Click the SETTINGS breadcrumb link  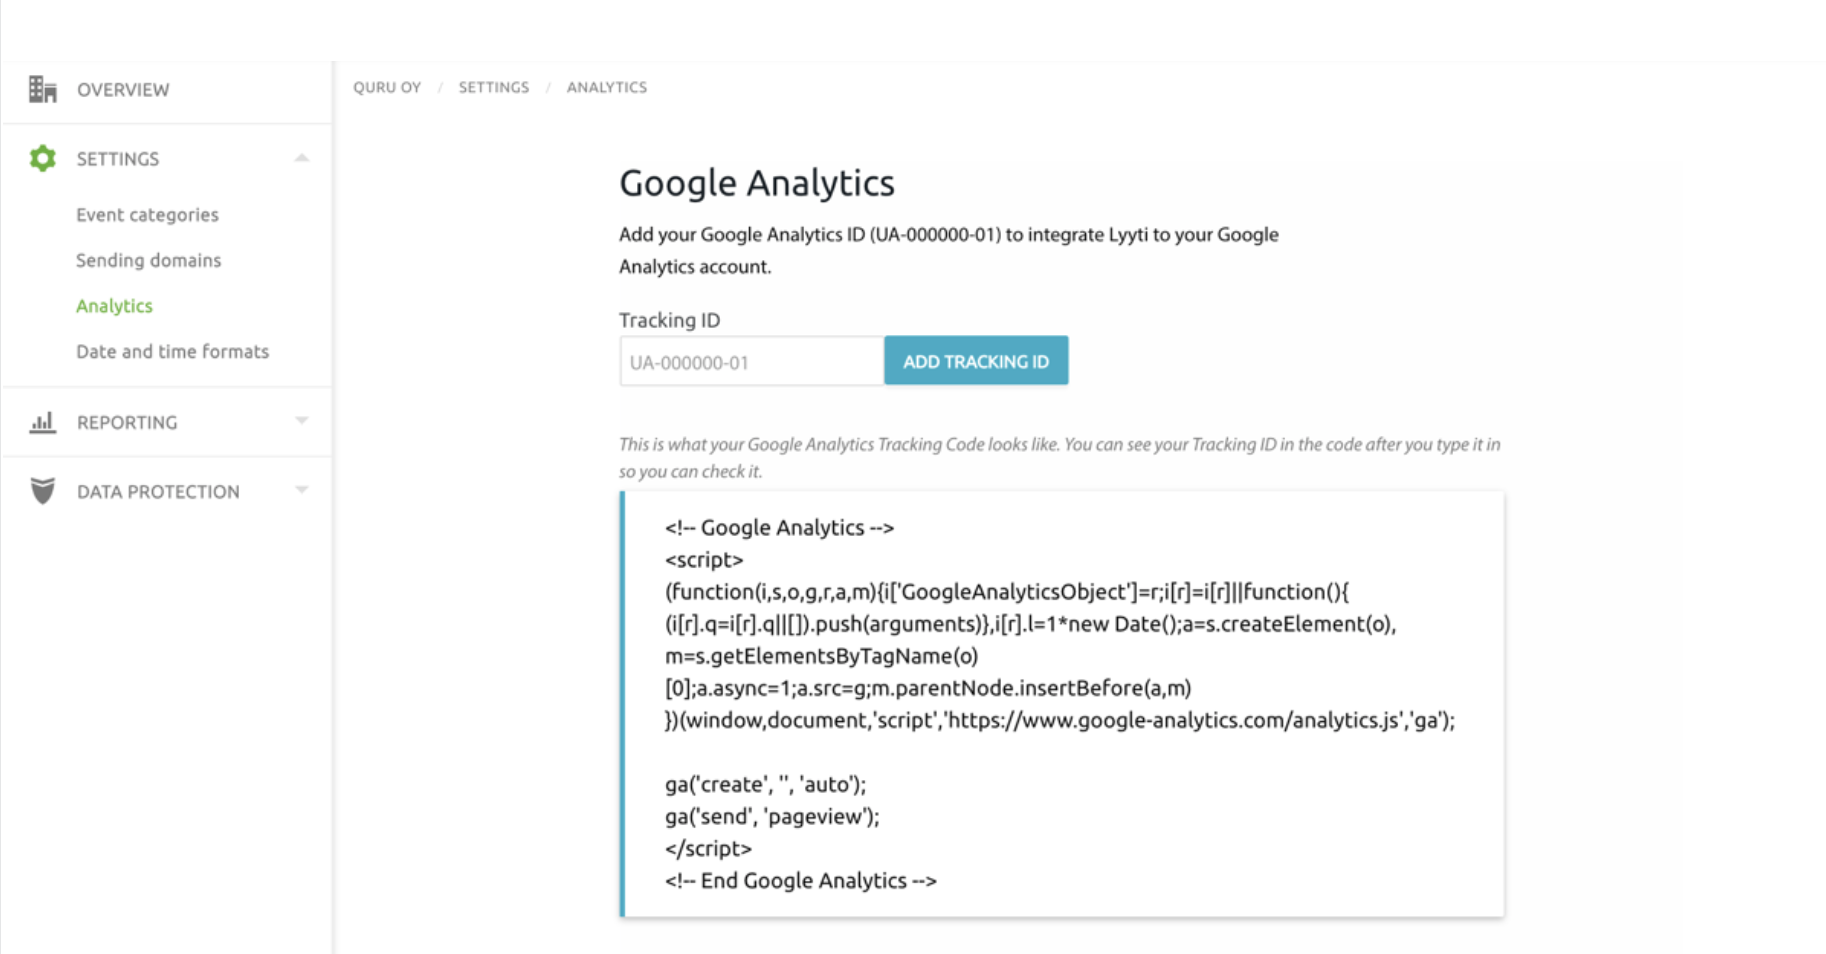pyautogui.click(x=494, y=88)
